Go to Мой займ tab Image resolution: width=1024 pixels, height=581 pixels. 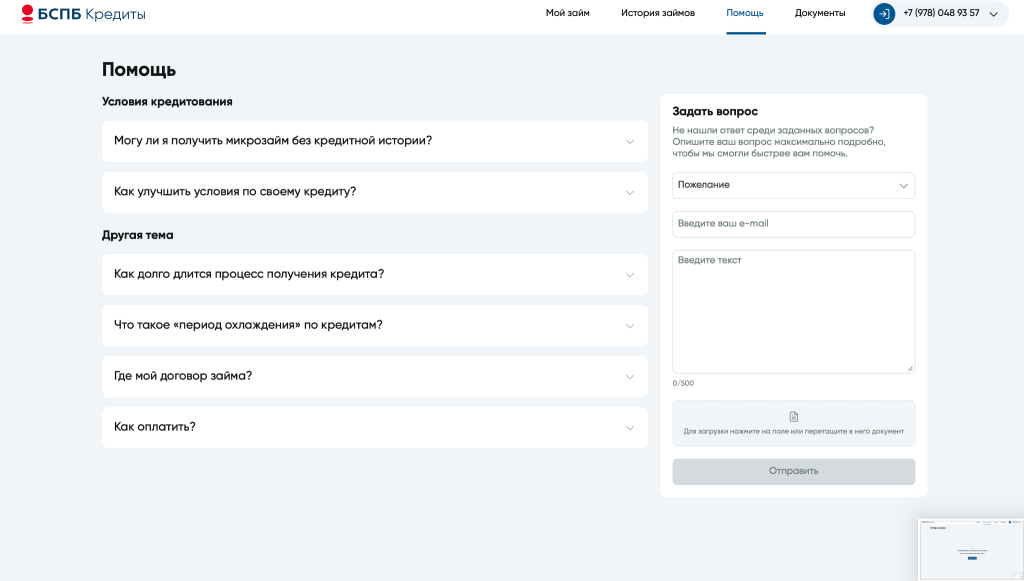point(567,13)
